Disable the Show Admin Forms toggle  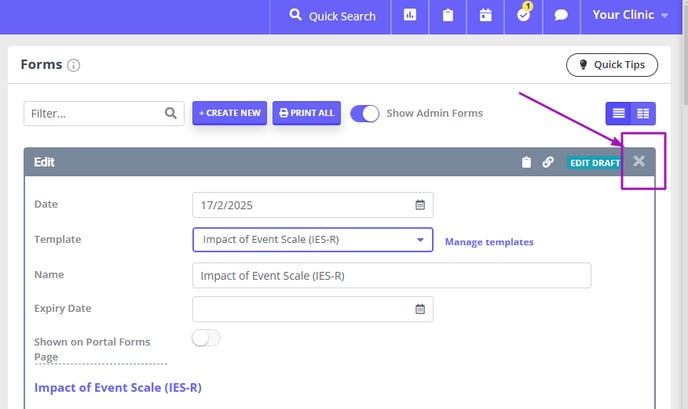365,114
